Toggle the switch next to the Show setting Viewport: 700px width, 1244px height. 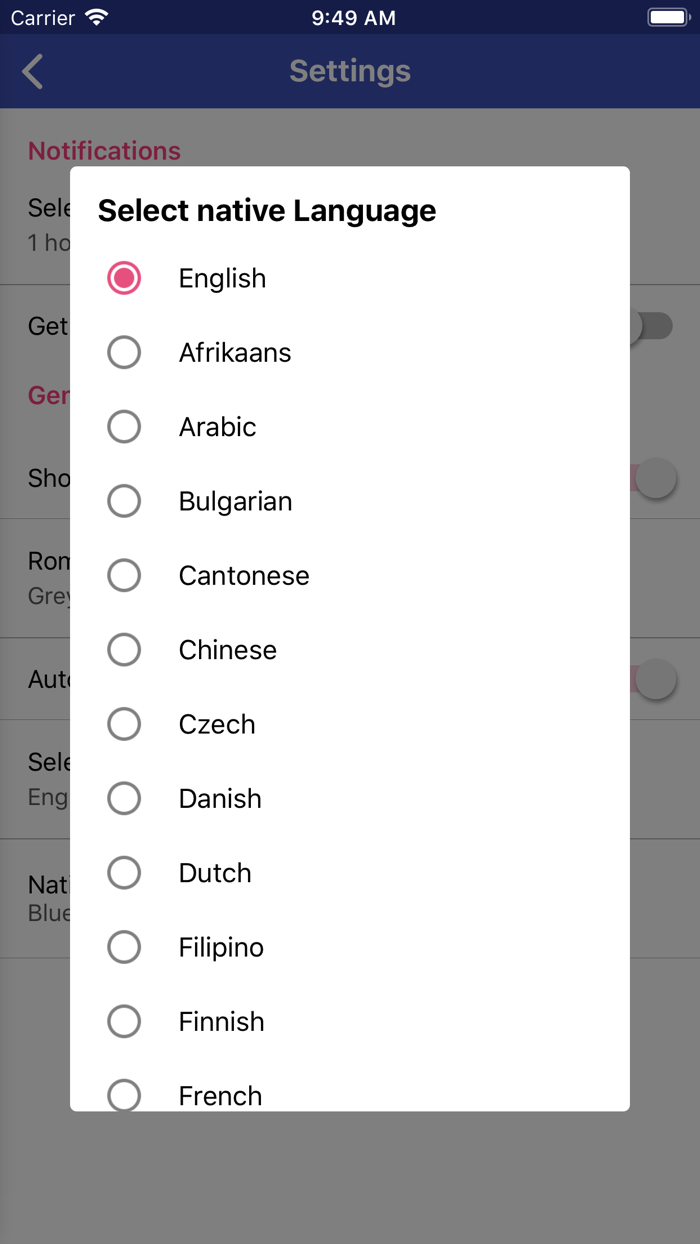click(655, 478)
